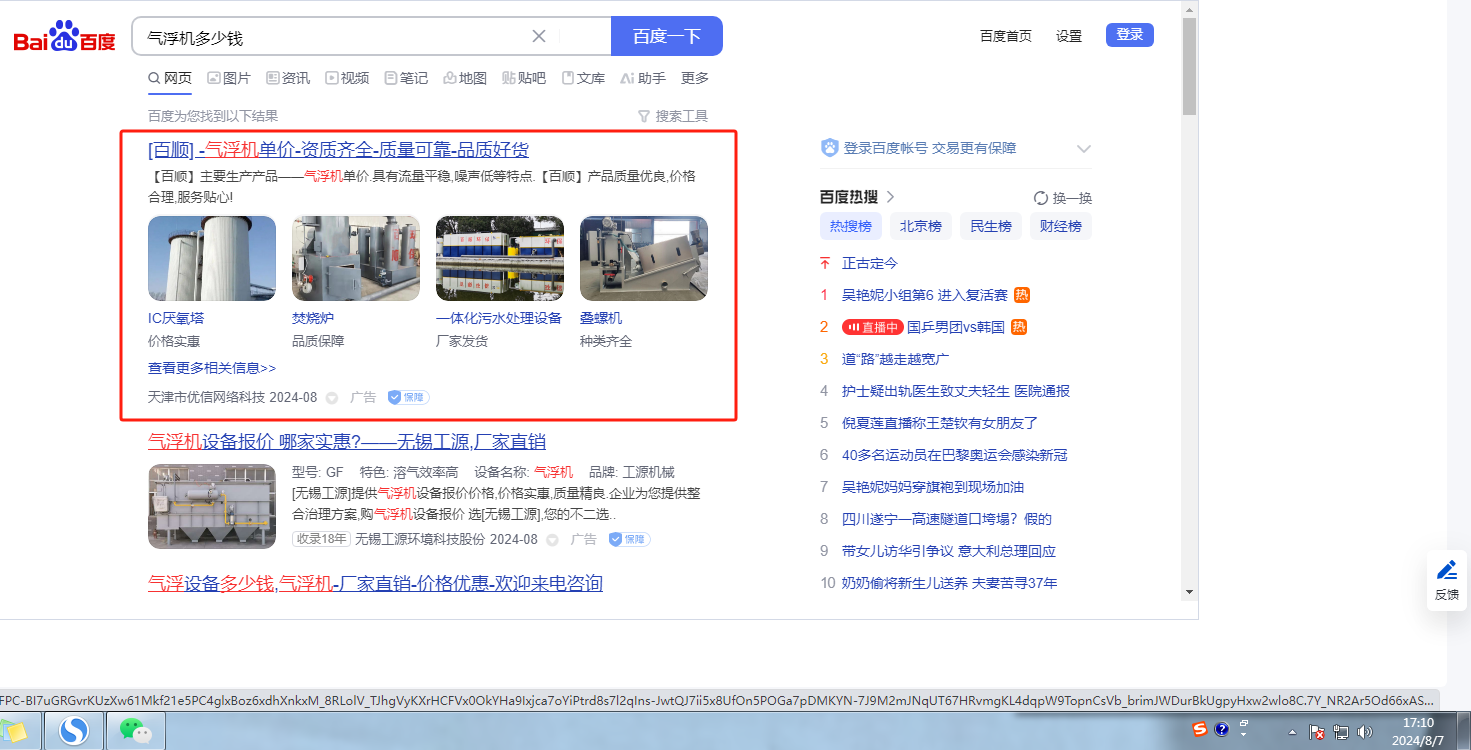The width and height of the screenshot is (1471, 750).
Task: Switch to the 财经榜 tab
Action: (1061, 226)
